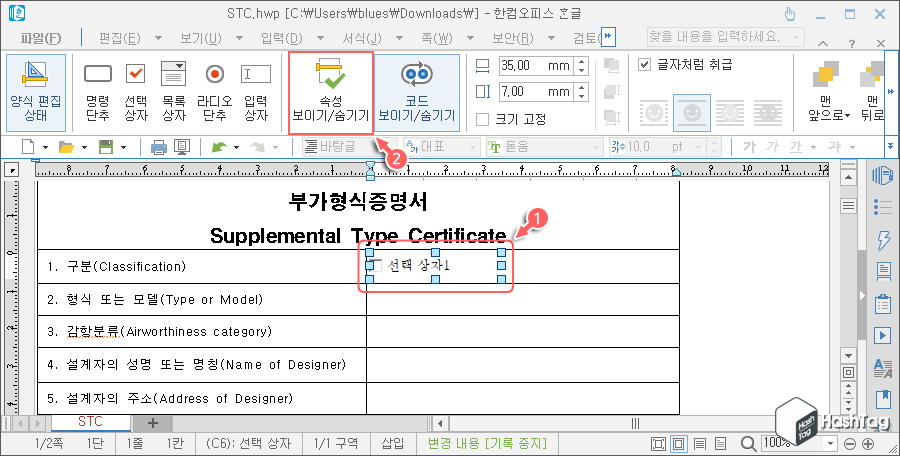Open the 보기(U) menu
The image size is (900, 456).
tap(201, 38)
